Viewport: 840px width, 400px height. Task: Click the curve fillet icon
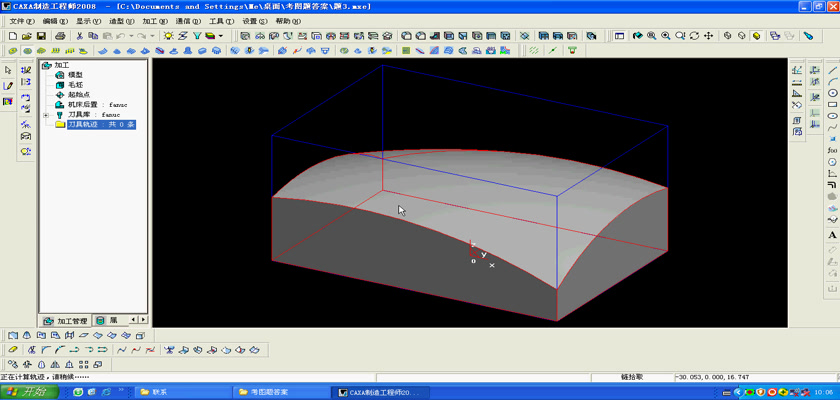pos(46,350)
